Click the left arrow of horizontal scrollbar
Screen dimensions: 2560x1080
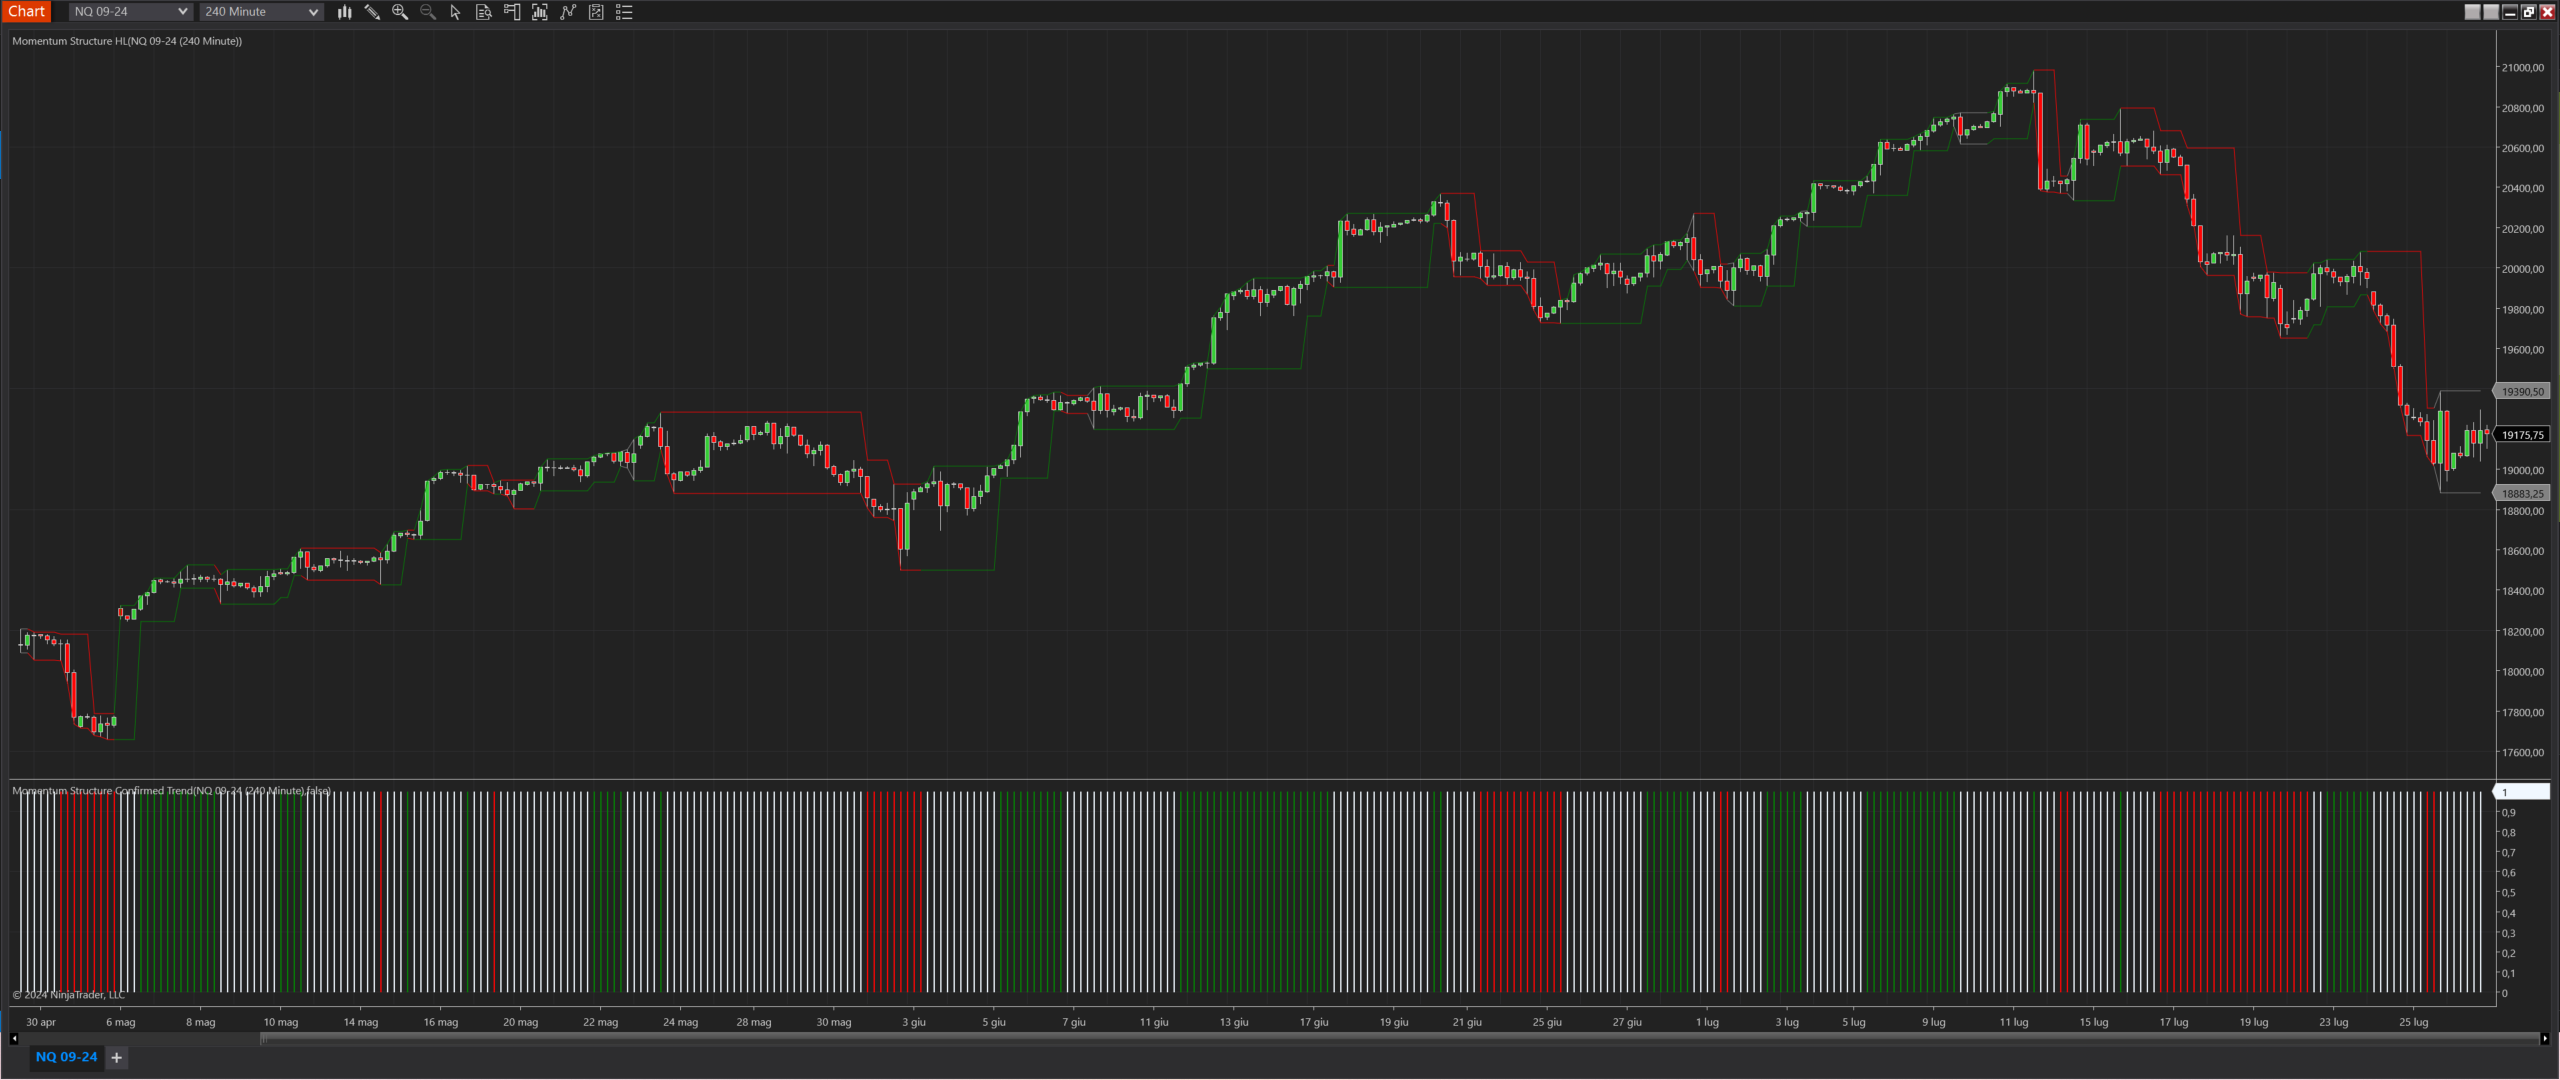click(14, 1038)
